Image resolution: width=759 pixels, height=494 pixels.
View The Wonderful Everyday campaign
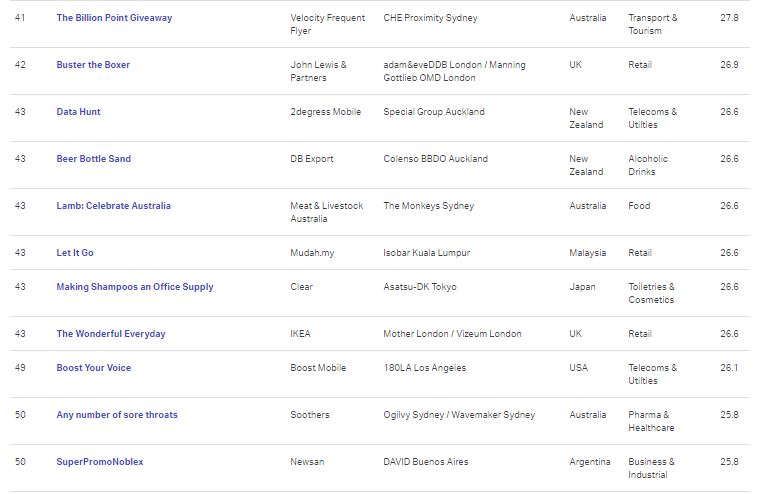tap(111, 334)
